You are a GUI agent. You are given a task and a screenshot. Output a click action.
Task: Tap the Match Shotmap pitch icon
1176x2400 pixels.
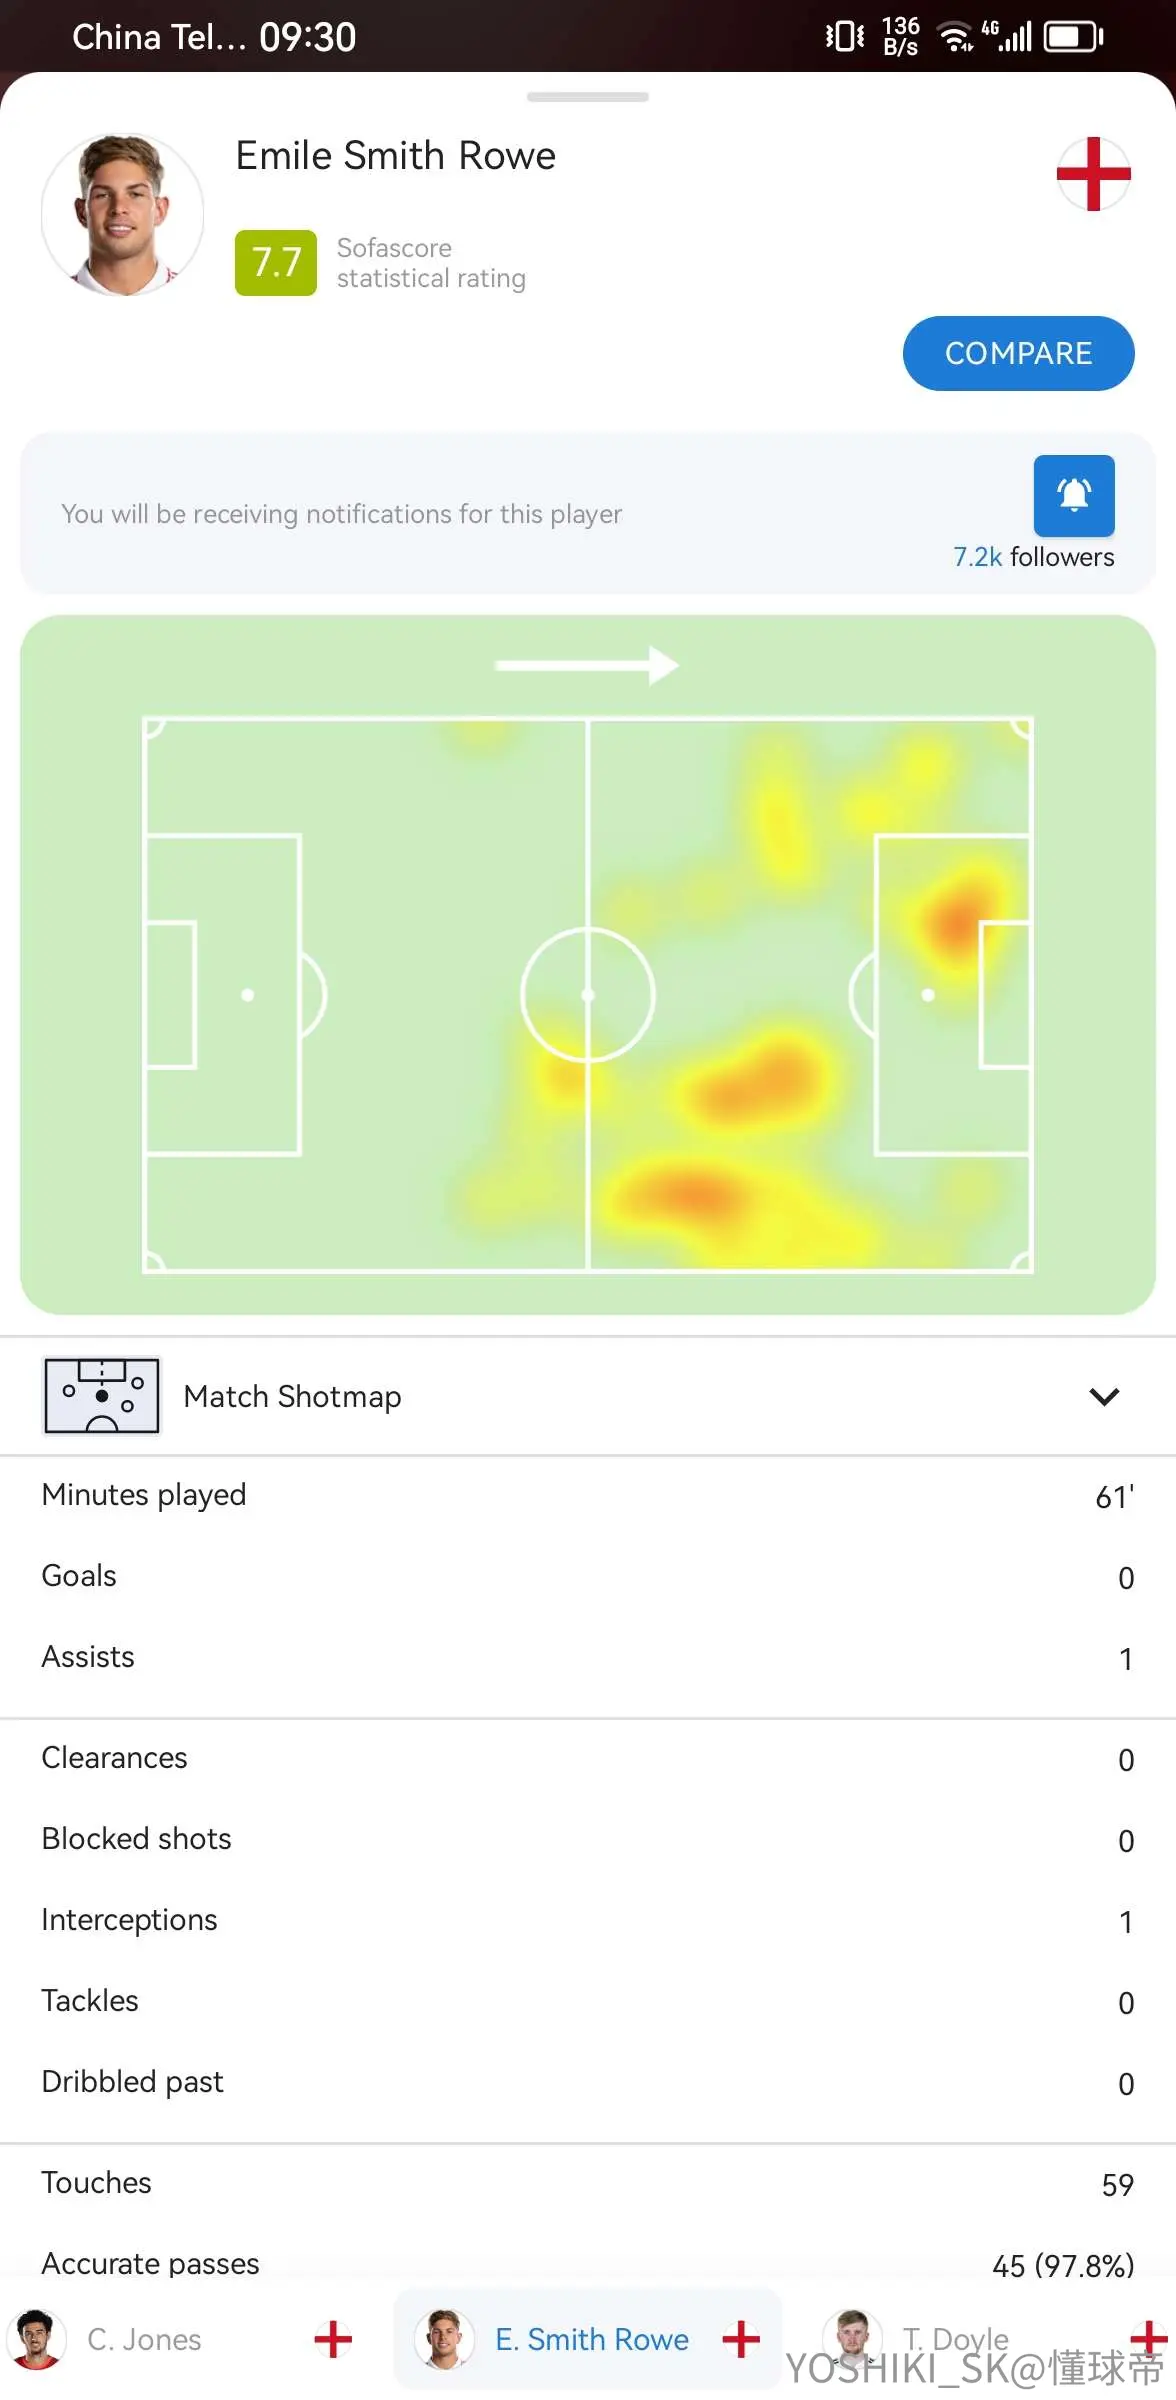point(101,1395)
